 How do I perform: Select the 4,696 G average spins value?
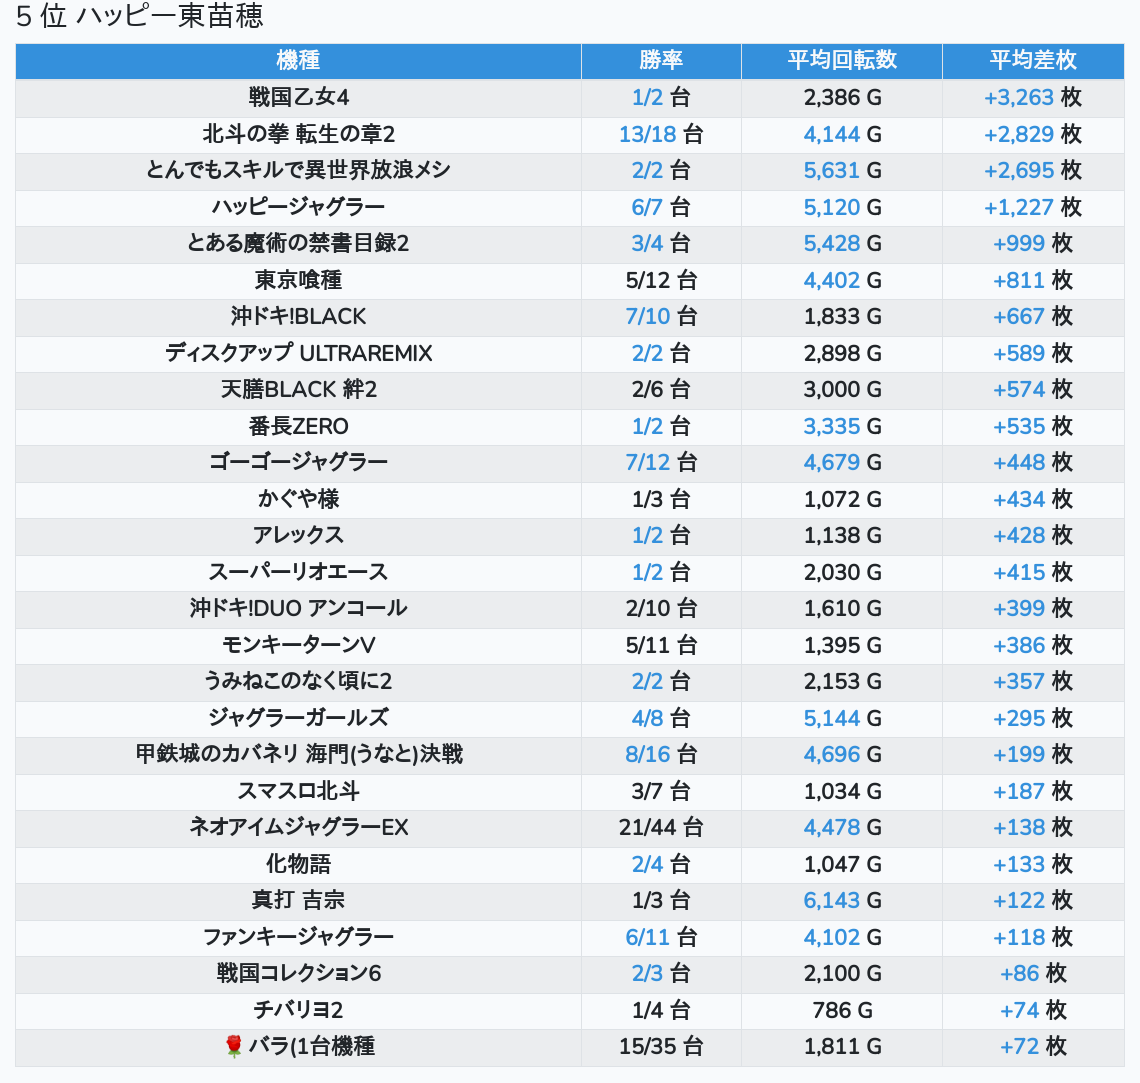tap(842, 754)
